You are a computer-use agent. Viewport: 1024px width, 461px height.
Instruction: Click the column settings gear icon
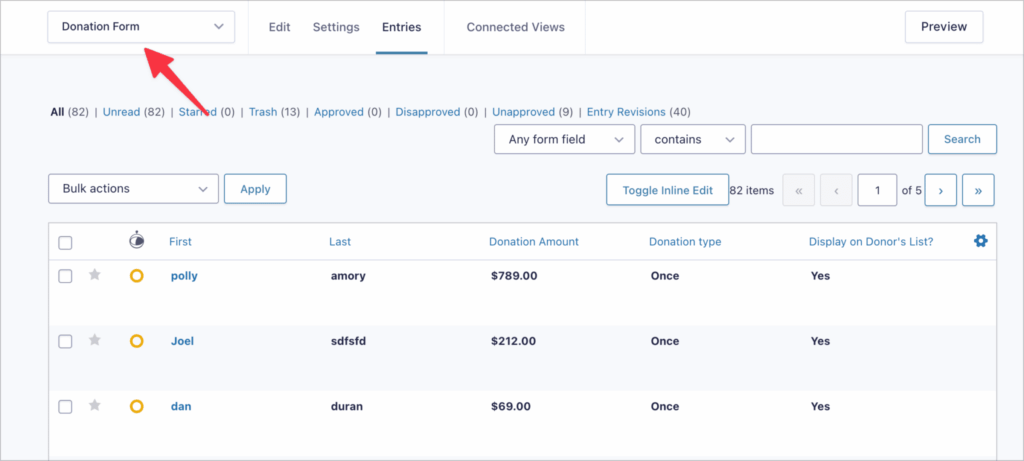(980, 241)
